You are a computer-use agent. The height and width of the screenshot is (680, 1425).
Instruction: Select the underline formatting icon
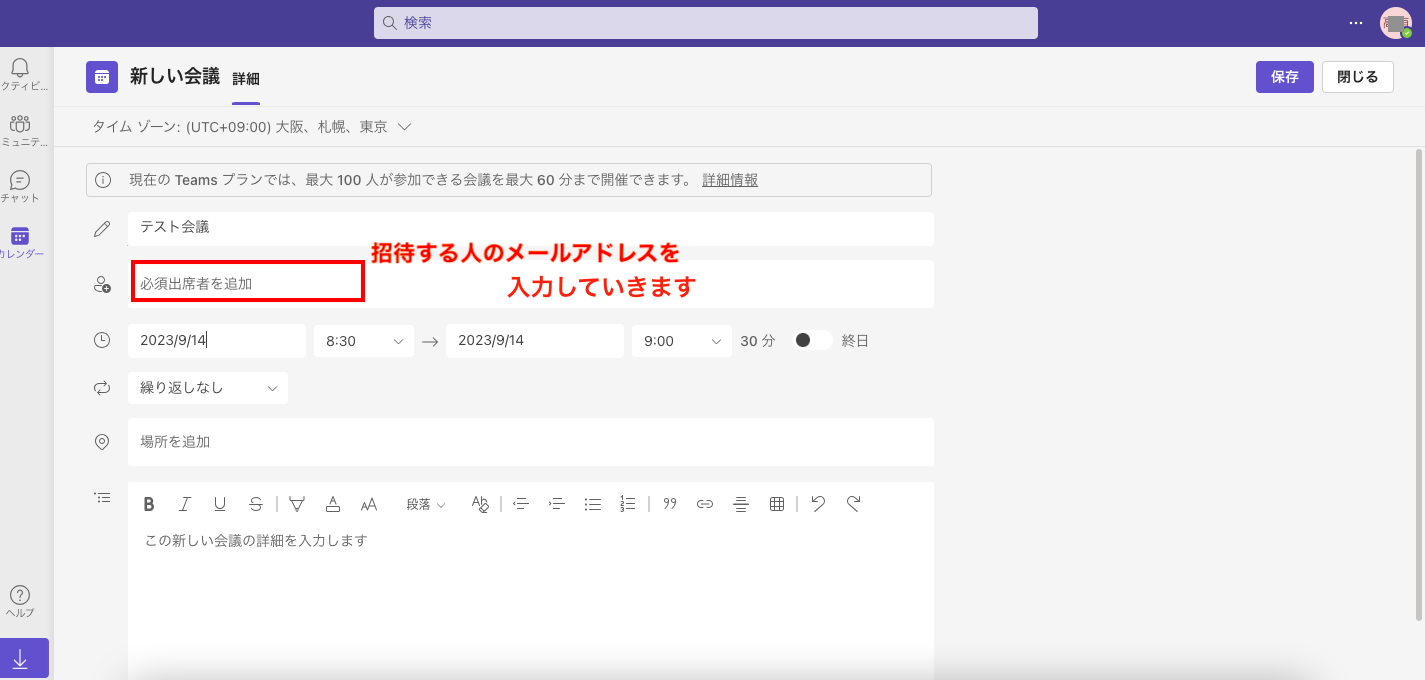pyautogui.click(x=219, y=503)
